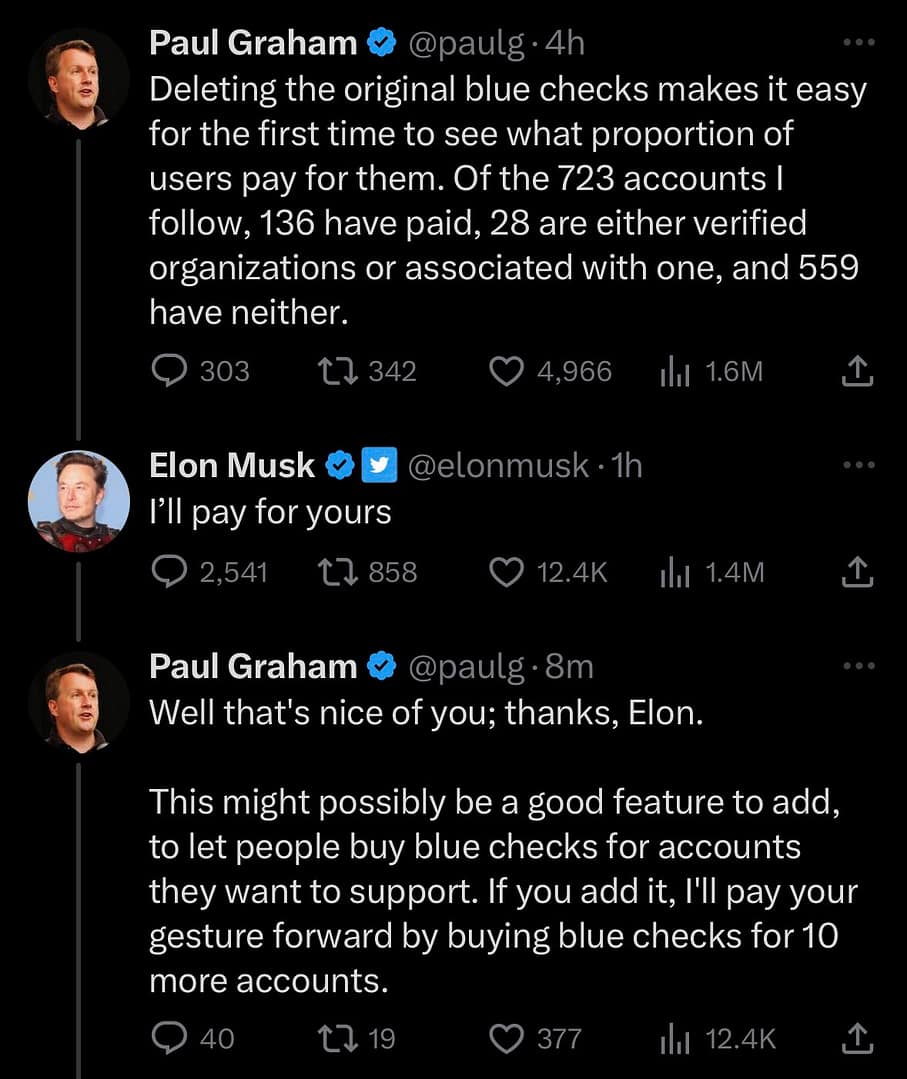Like Paul Graham's tweet with 4,966 likes
907x1079 pixels.
tap(508, 372)
